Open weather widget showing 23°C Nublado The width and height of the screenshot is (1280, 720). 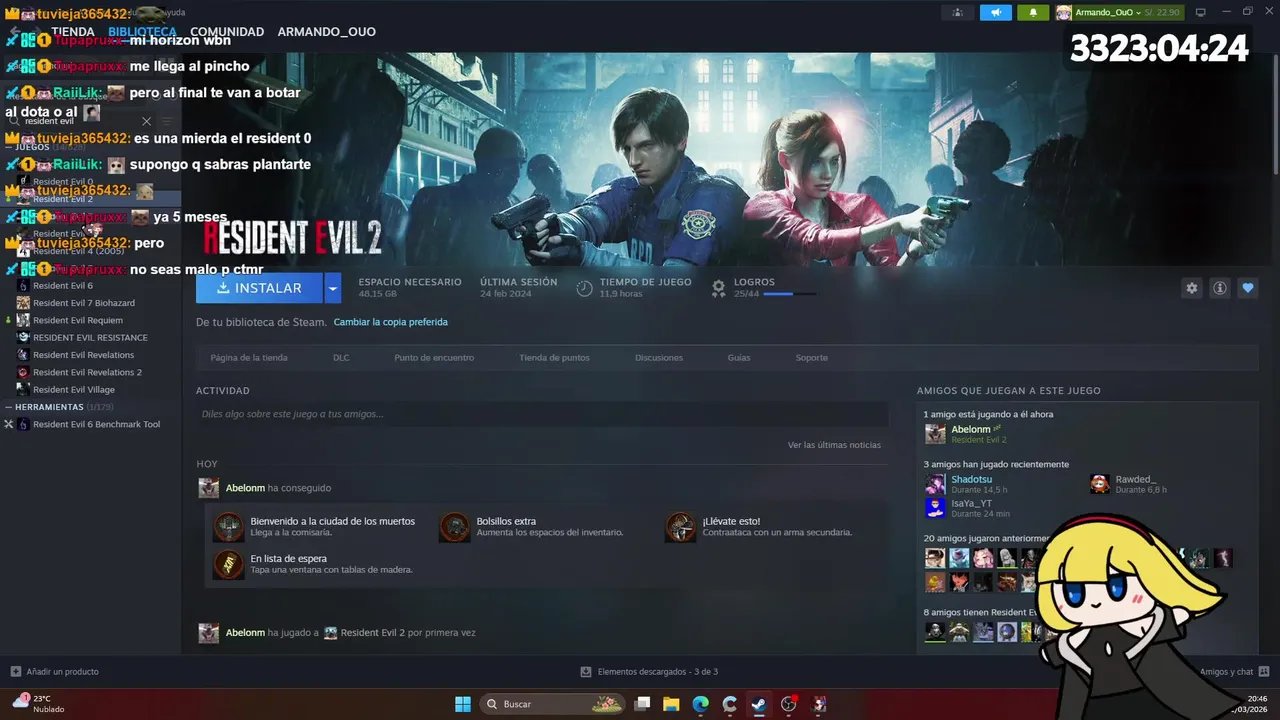pyautogui.click(x=38, y=704)
